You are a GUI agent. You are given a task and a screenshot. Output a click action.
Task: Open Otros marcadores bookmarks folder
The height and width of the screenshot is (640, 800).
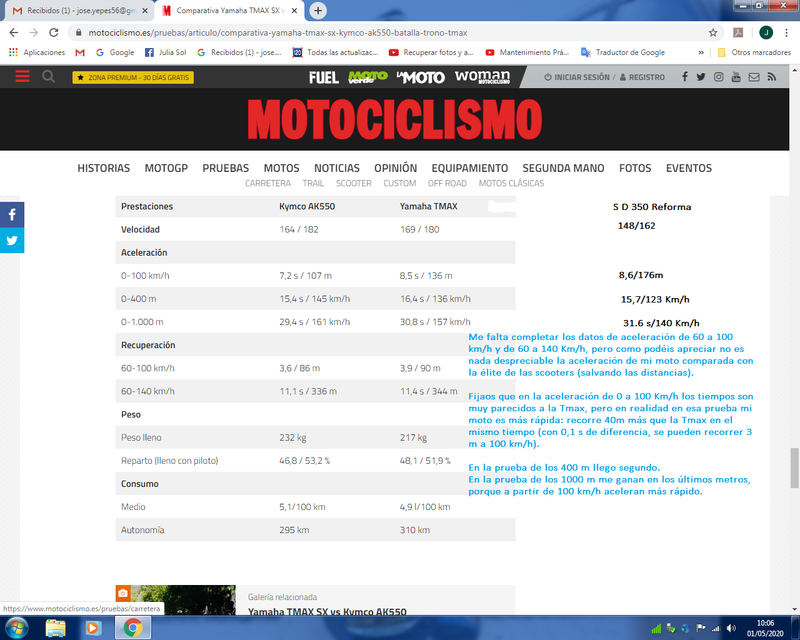point(754,52)
